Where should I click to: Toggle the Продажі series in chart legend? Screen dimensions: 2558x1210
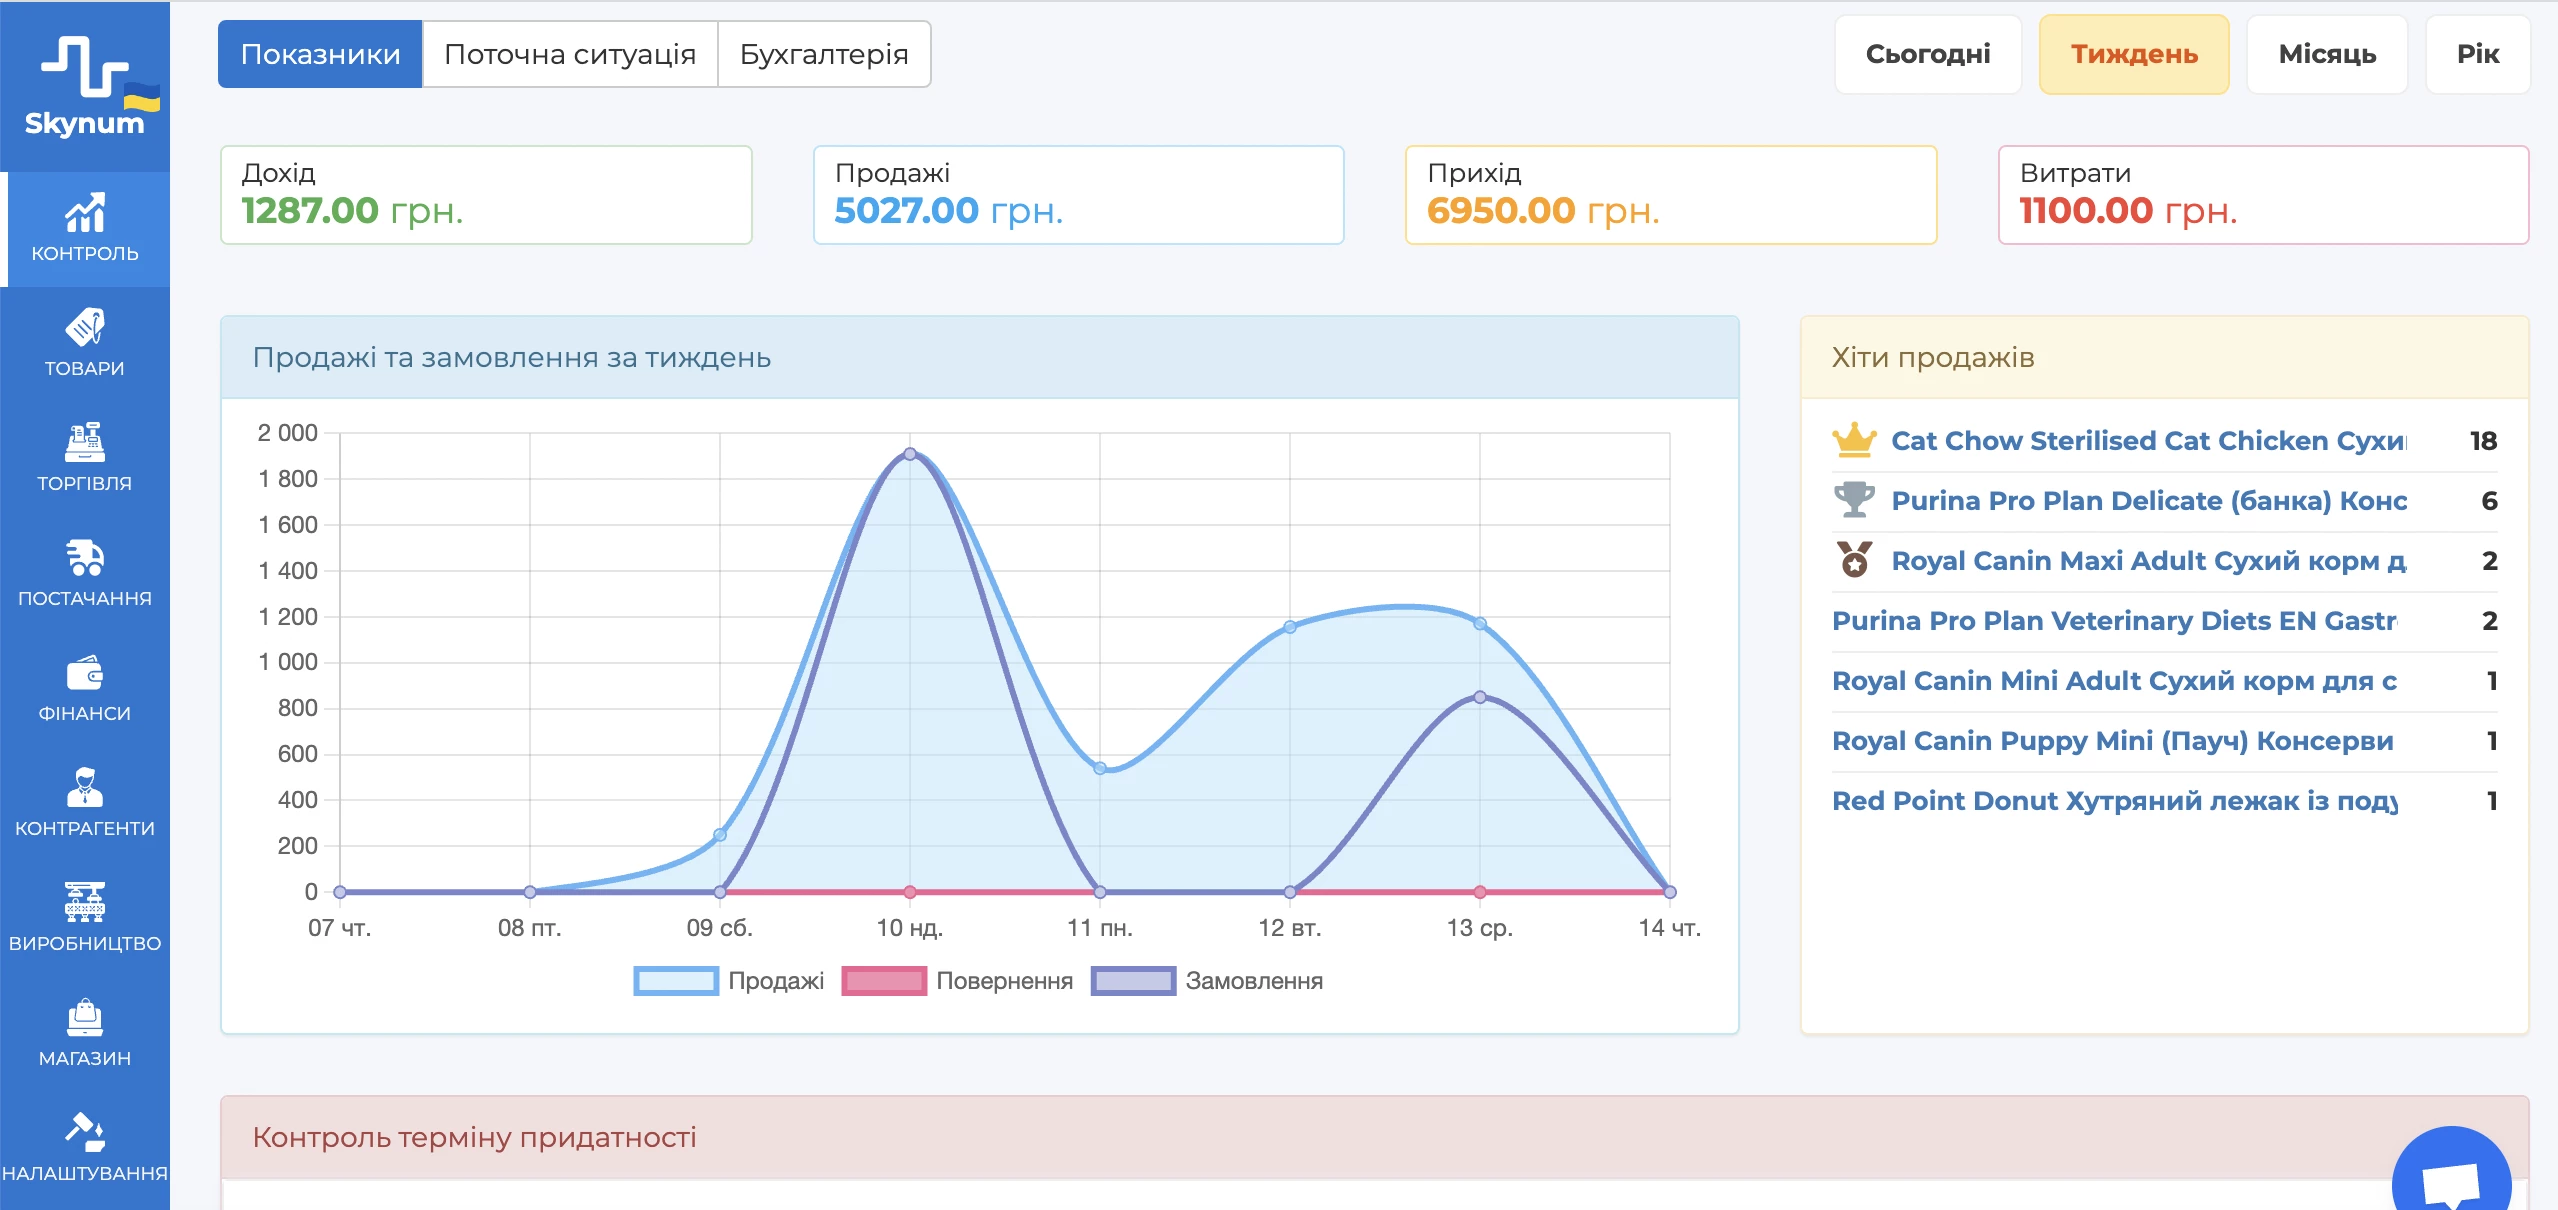click(729, 981)
